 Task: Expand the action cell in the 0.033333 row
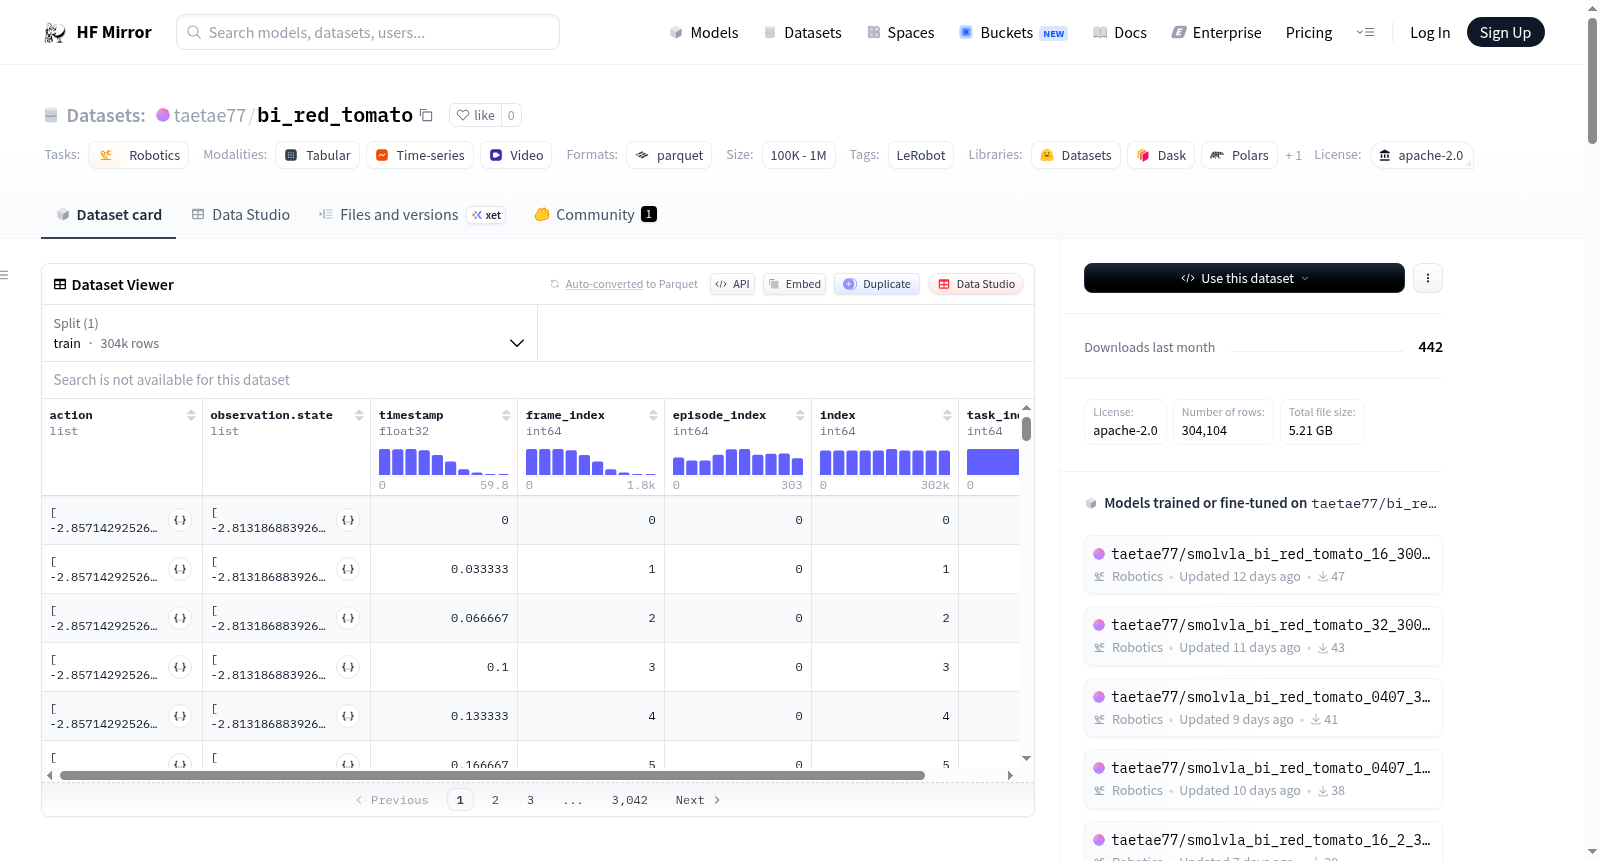[180, 569]
